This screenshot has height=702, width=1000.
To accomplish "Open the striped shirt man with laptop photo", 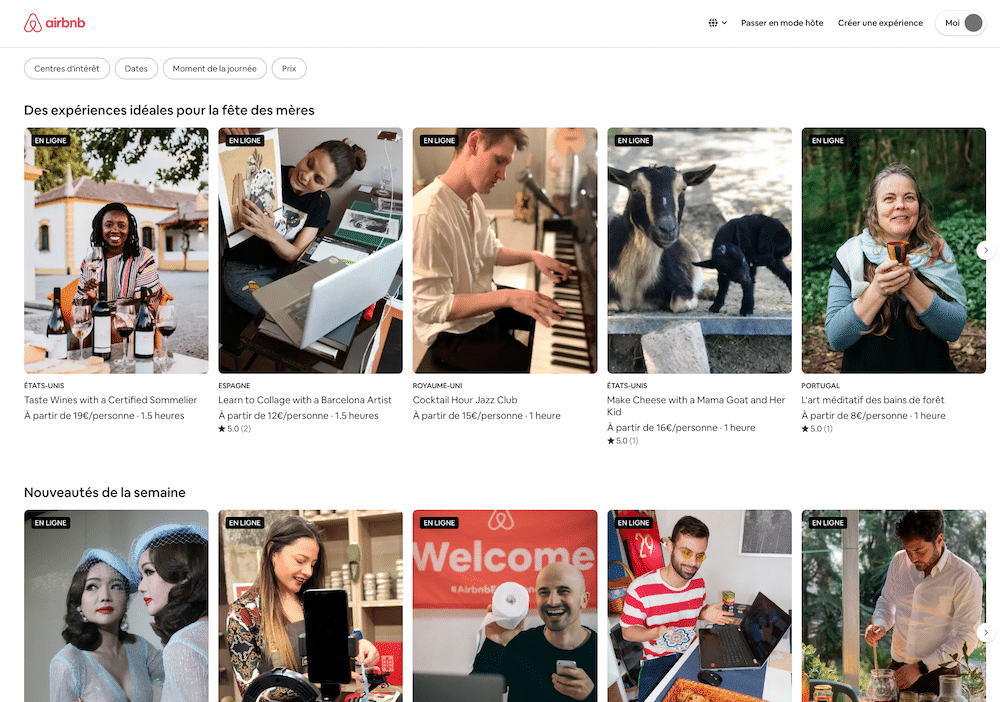I will [x=700, y=606].
